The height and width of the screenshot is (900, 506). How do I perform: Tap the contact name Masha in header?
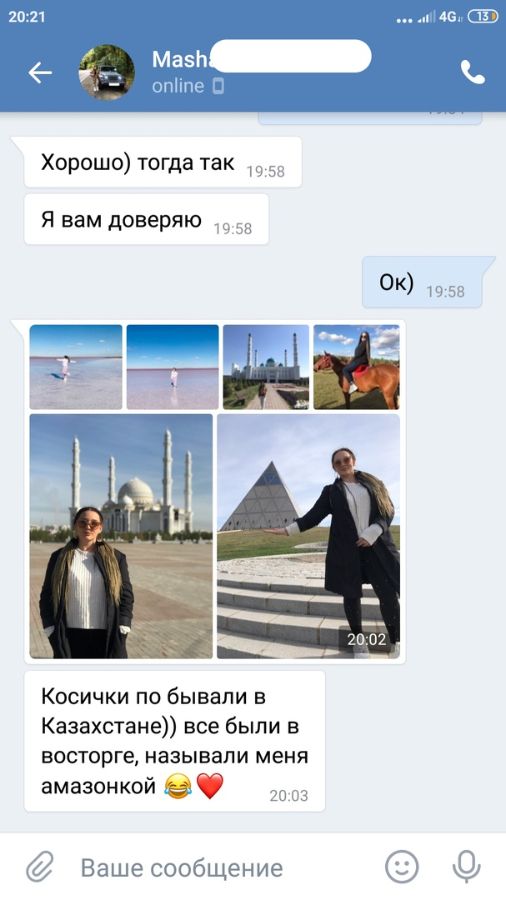[x=180, y=59]
